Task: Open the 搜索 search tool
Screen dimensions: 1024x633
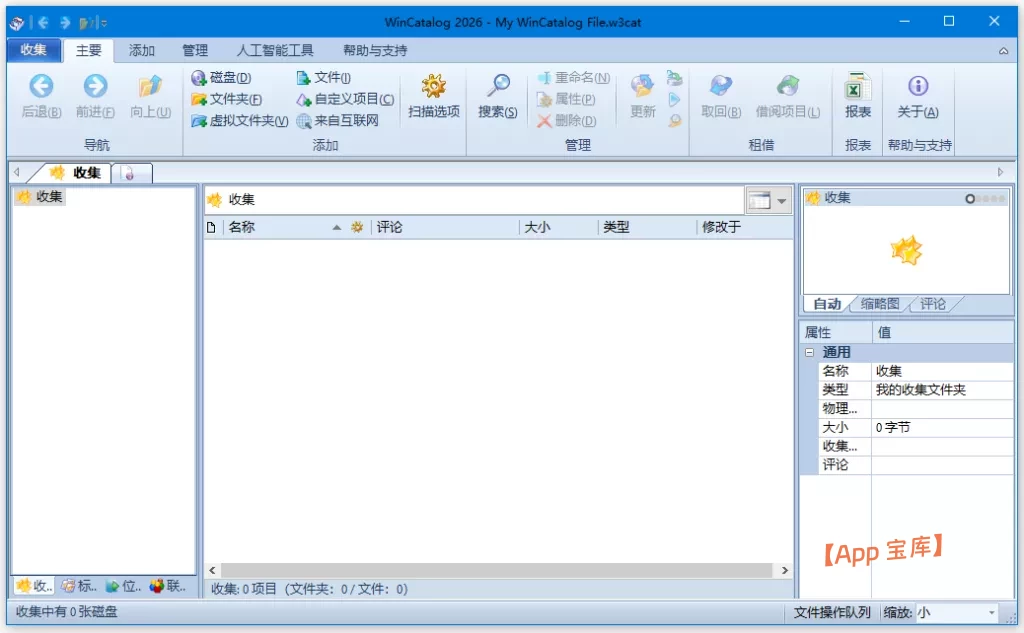Action: click(498, 96)
